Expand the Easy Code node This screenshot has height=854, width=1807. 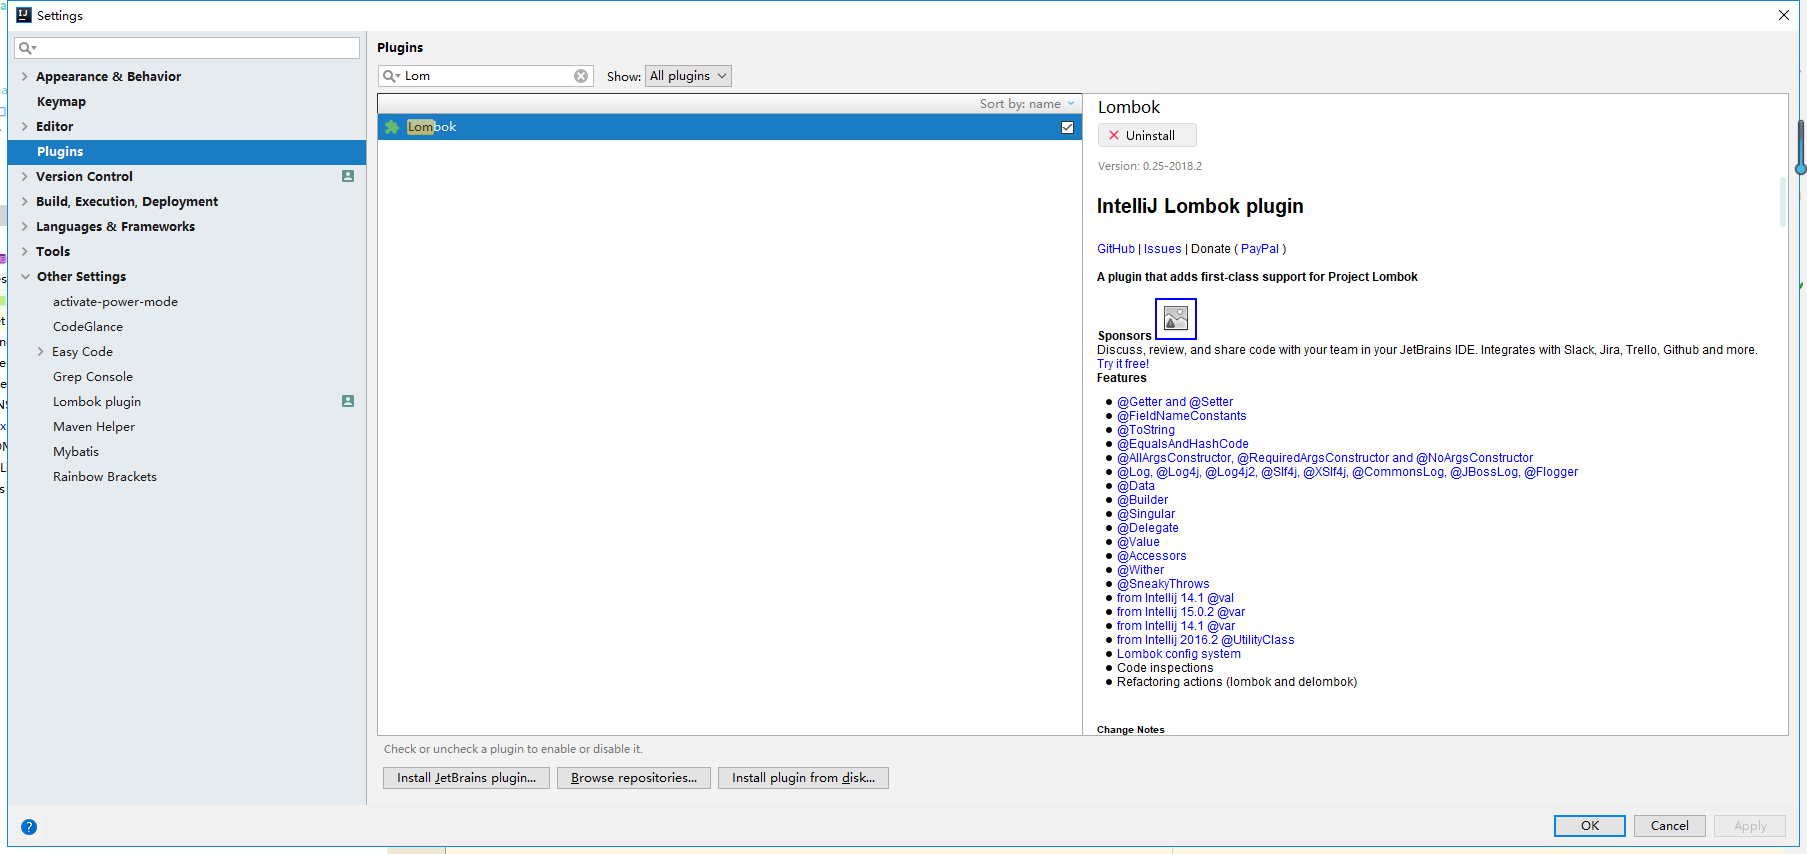[x=41, y=351]
